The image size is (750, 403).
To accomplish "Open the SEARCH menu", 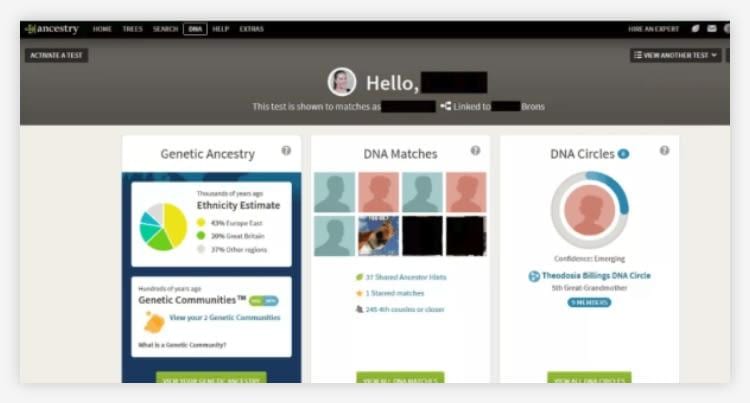I will click(165, 29).
